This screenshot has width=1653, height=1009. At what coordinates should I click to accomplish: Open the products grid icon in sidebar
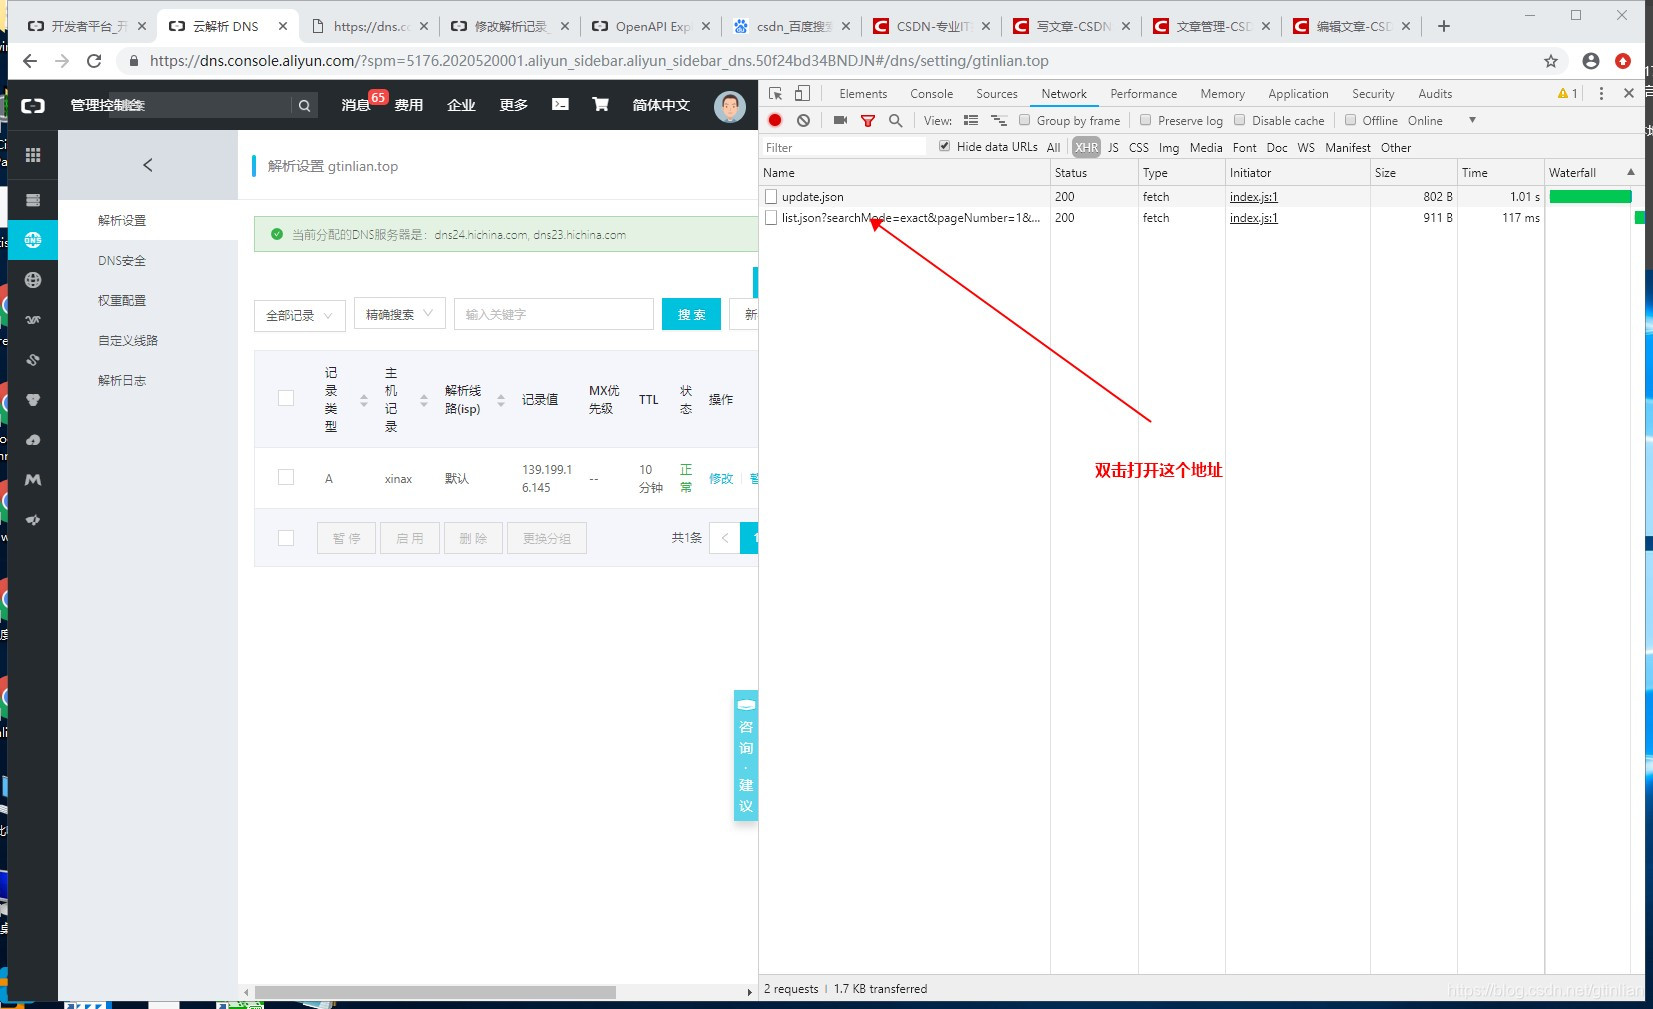pos(33,155)
